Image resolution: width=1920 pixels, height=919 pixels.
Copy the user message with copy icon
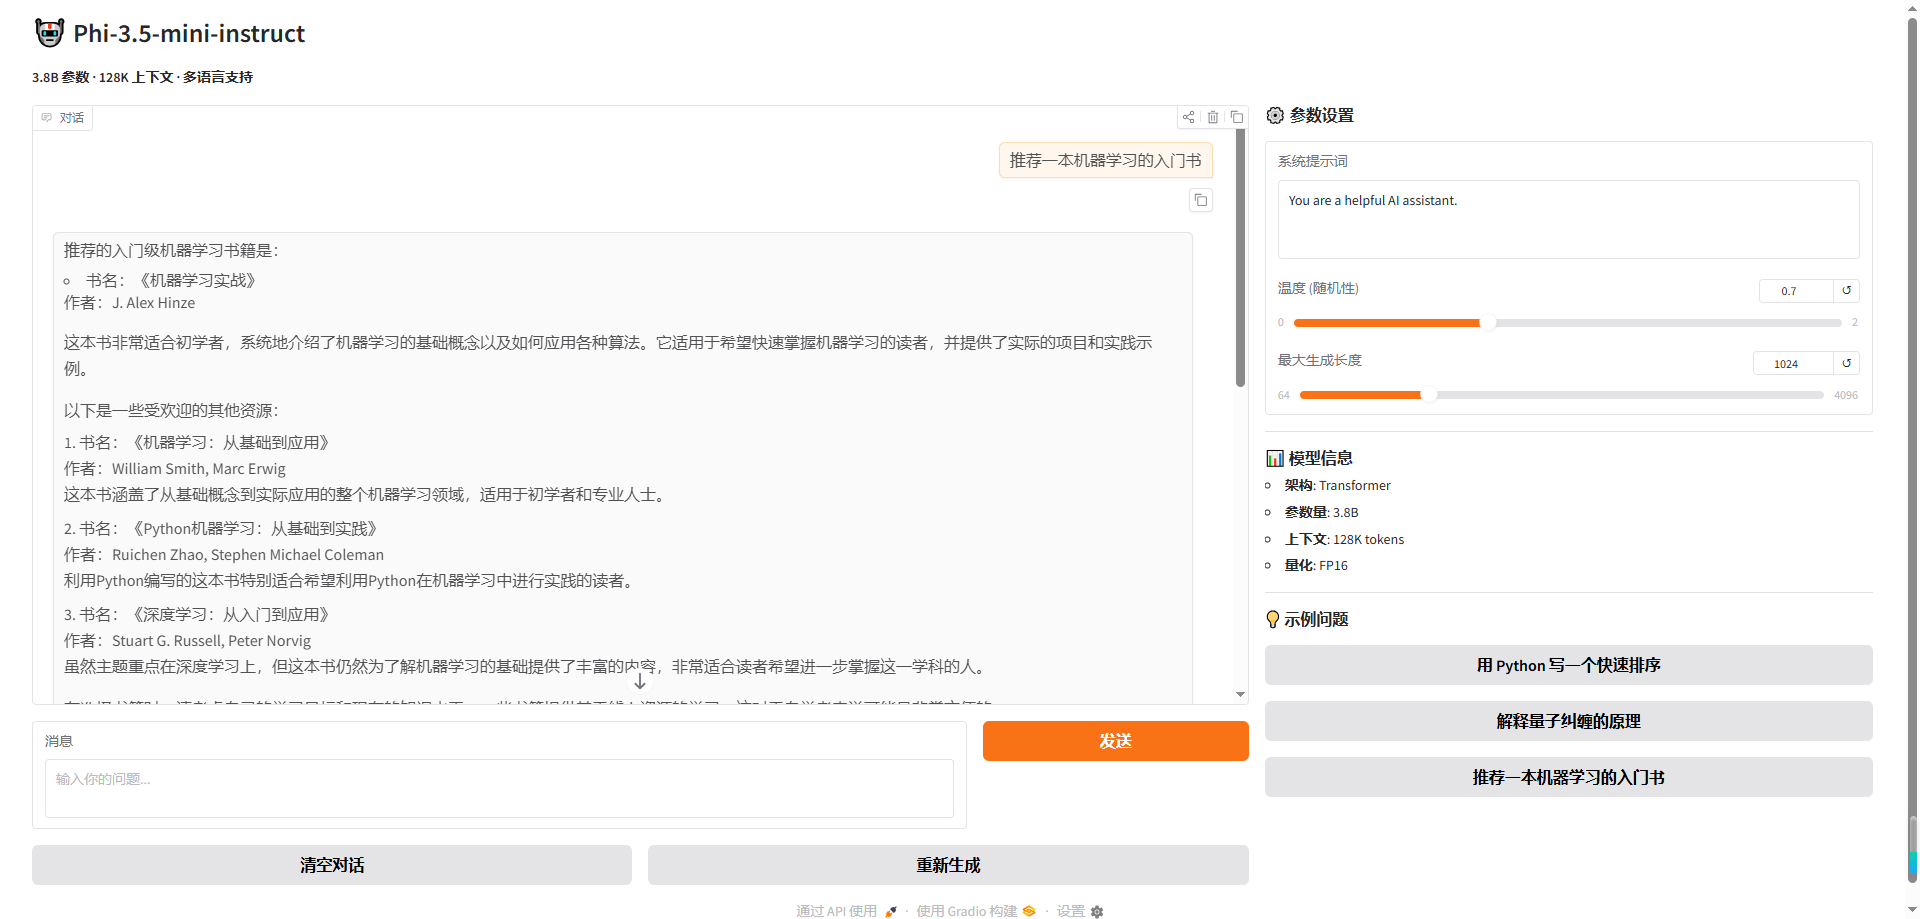point(1201,200)
